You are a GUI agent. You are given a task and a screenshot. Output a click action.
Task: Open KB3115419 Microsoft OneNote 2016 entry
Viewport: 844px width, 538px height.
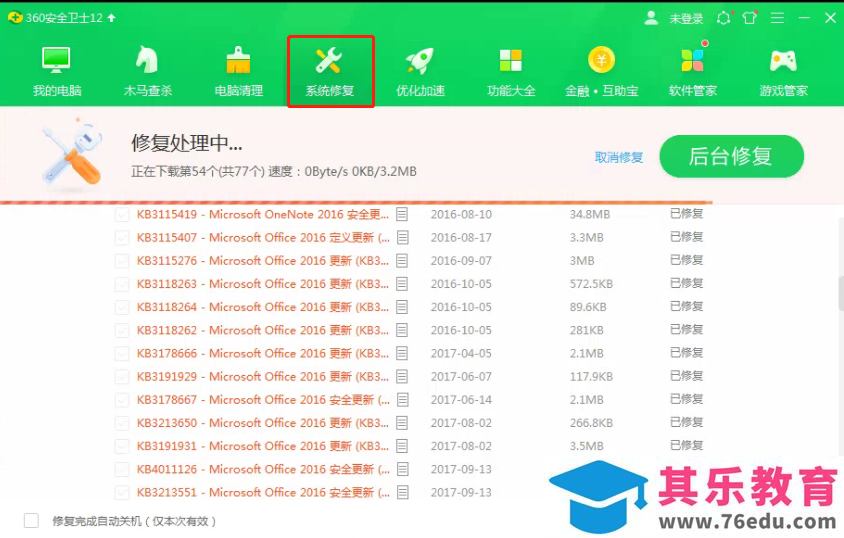[x=263, y=214]
